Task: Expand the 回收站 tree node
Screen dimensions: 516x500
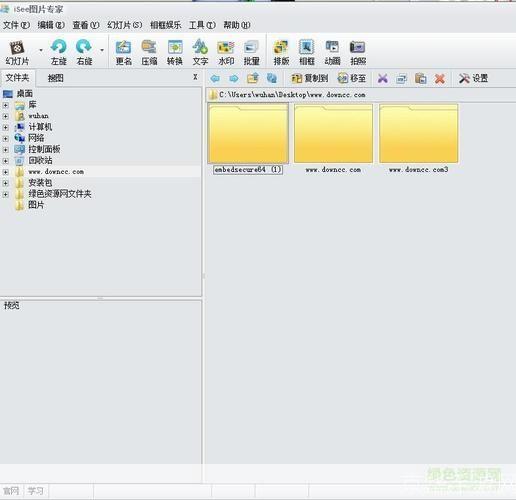Action: pyautogui.click(x=5, y=161)
